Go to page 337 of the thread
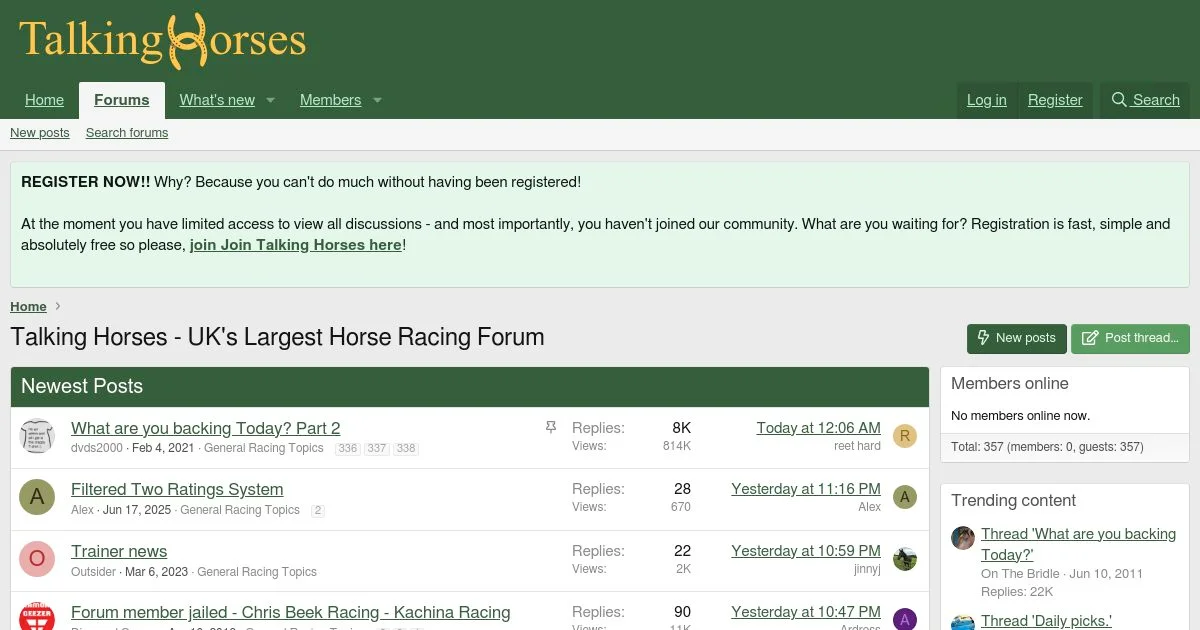 (377, 449)
